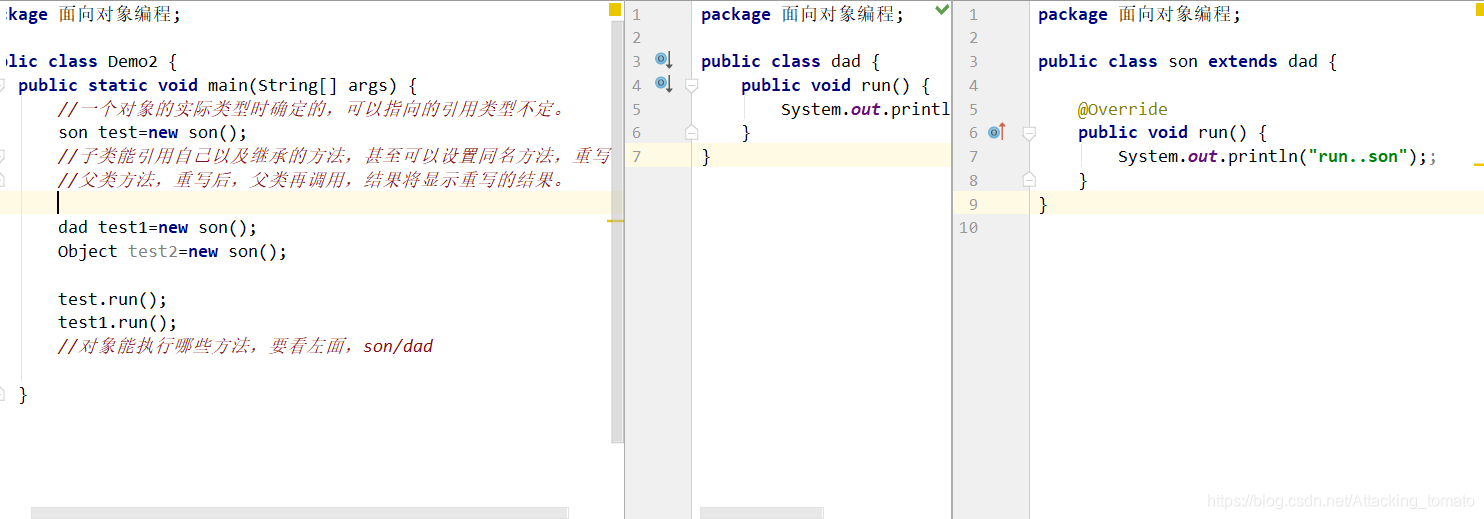Click the subclass marker beside 'public class dad'
The height and width of the screenshot is (519, 1484).
tap(663, 60)
